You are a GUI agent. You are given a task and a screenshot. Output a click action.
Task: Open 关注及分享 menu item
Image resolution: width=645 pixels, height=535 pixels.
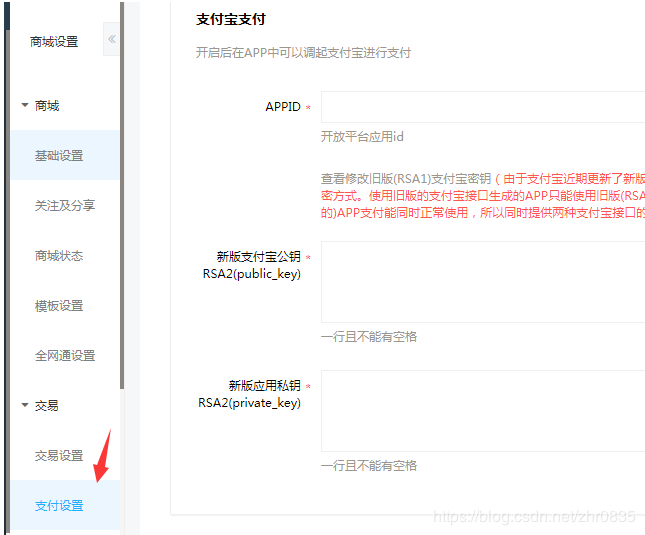(x=65, y=205)
